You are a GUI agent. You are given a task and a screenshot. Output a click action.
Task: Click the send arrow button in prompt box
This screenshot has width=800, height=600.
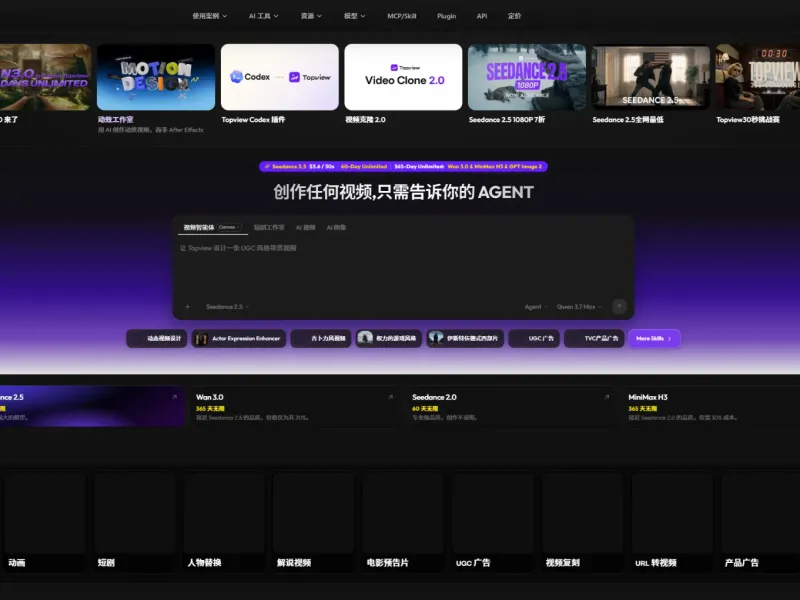619,306
